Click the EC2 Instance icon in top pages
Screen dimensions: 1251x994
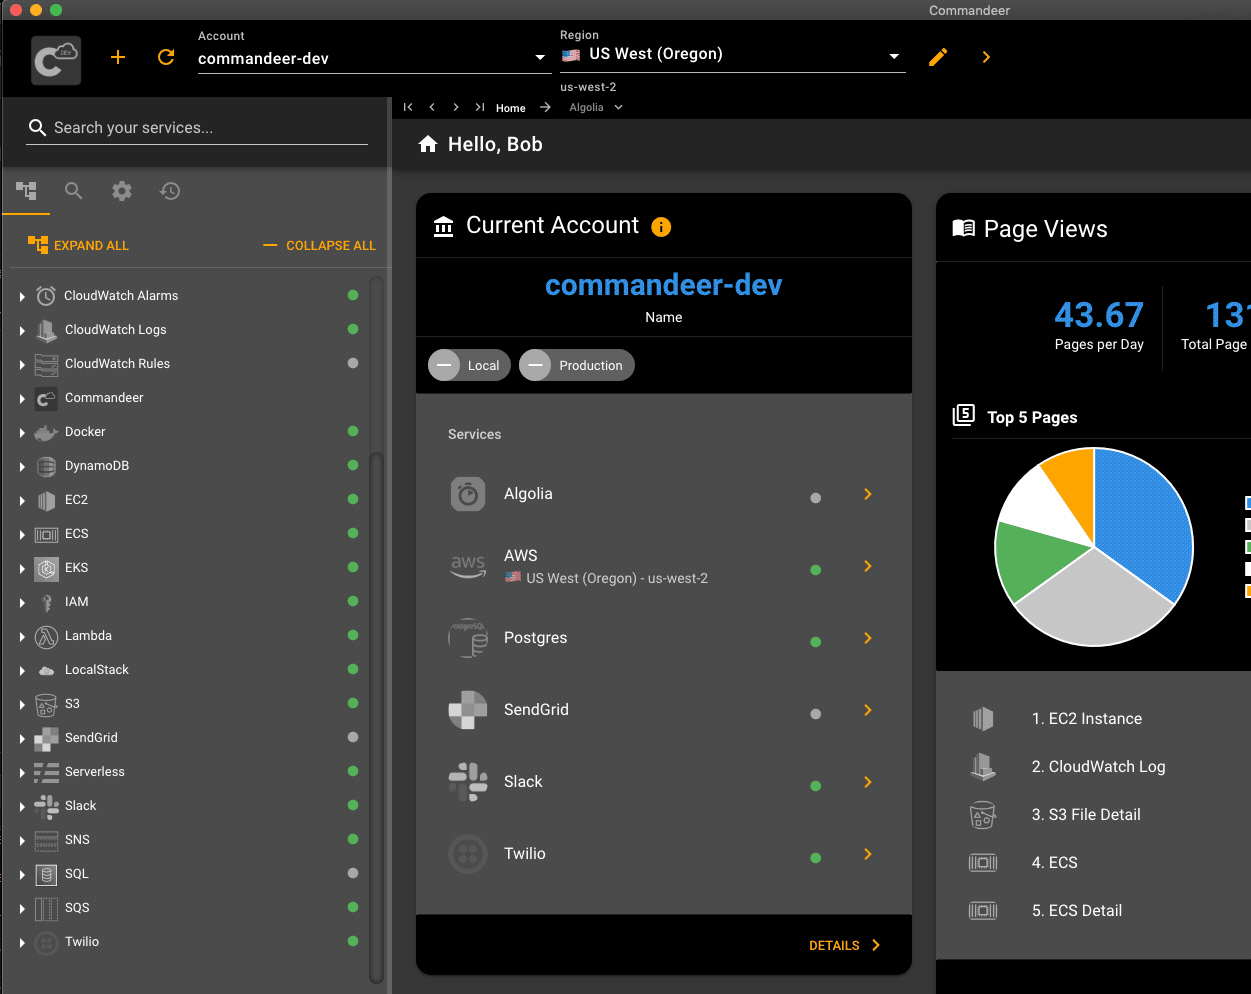coord(983,719)
